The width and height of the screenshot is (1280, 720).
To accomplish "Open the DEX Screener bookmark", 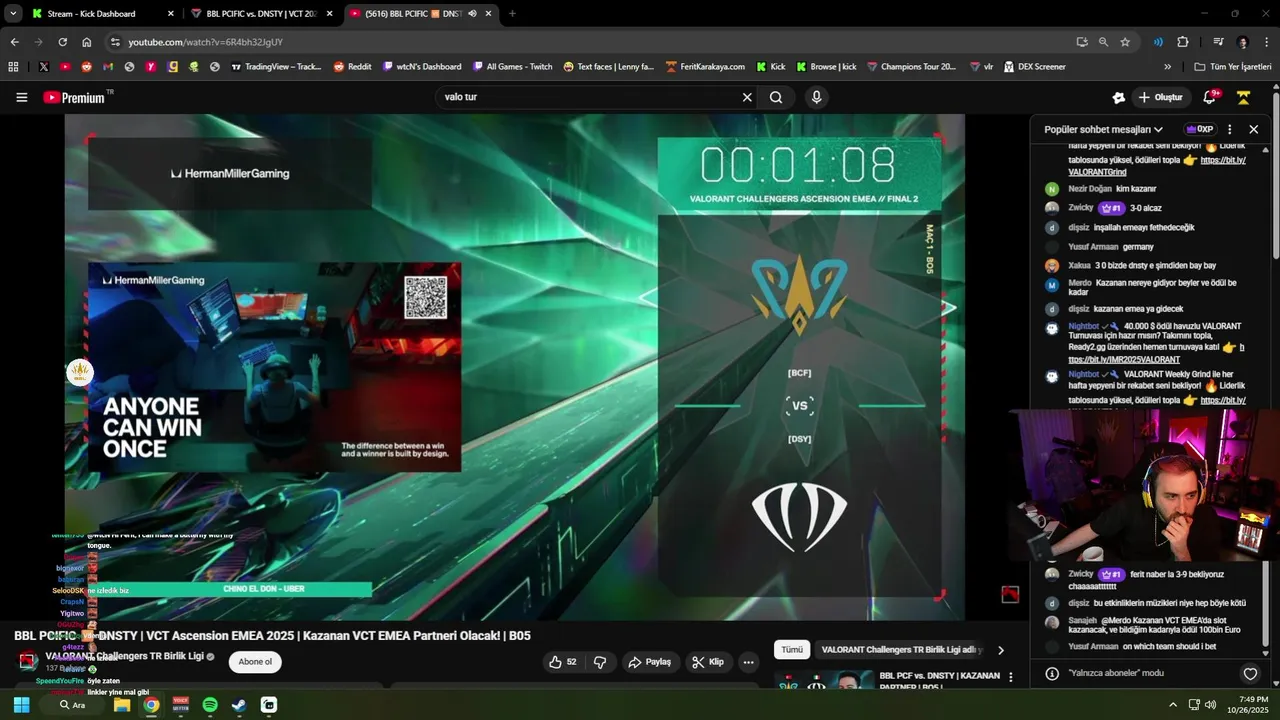I will point(1035,67).
